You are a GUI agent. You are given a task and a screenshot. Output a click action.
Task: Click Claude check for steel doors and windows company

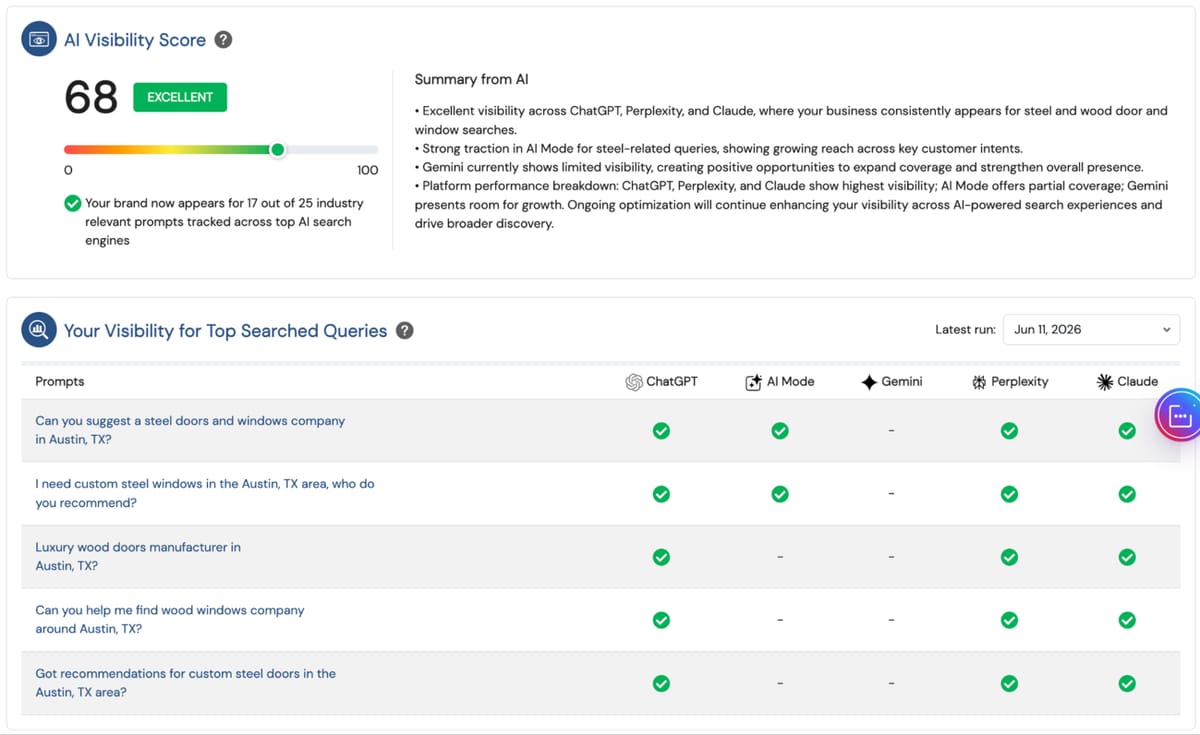pos(1127,431)
